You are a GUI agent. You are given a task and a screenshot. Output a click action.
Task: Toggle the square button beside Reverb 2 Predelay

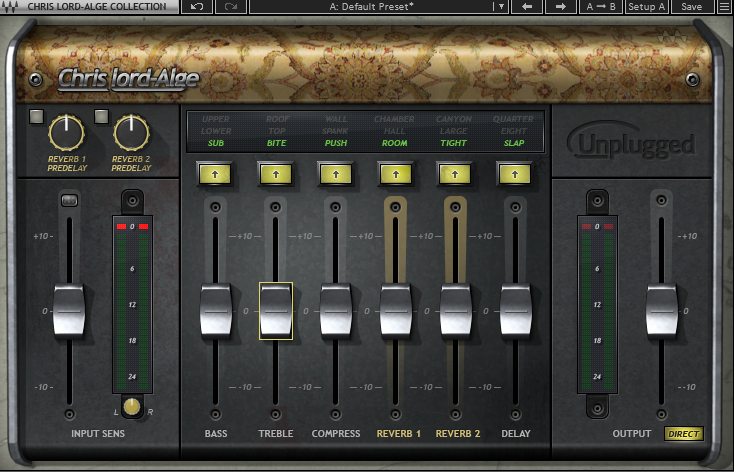click(101, 117)
